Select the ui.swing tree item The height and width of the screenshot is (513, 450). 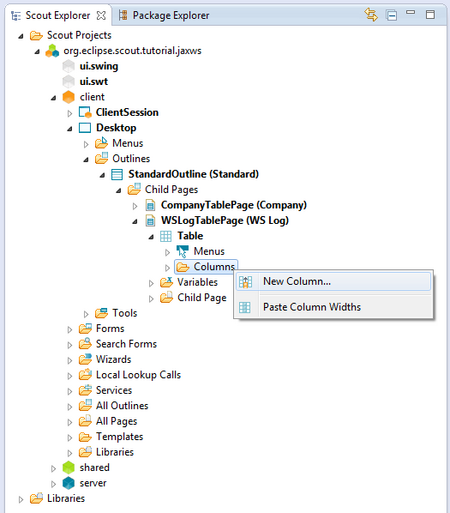pyautogui.click(x=99, y=66)
